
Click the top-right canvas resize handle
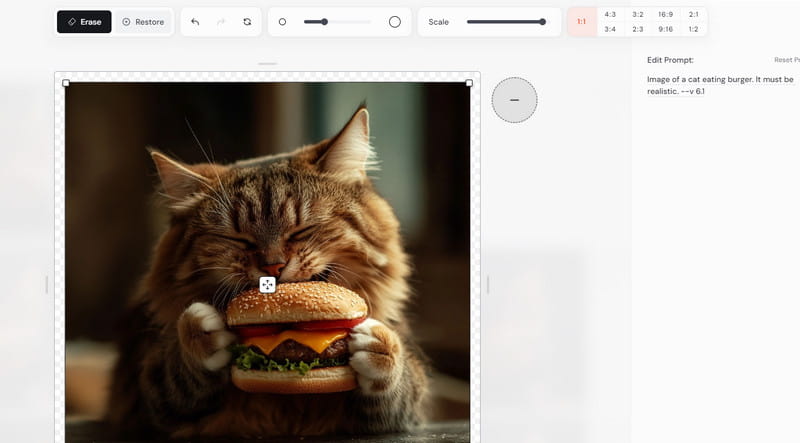469,83
